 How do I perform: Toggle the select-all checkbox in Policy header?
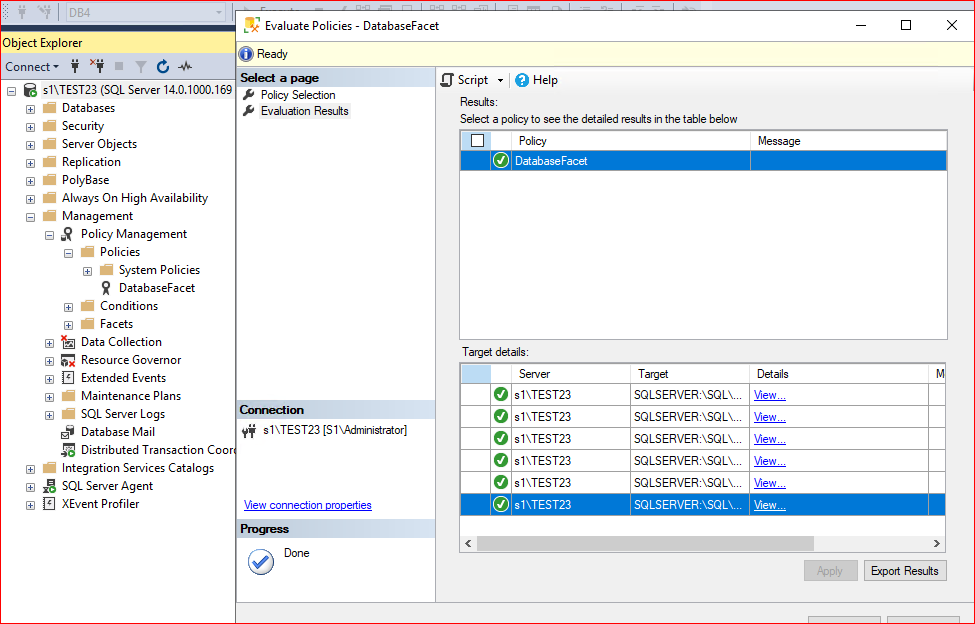pos(477,140)
